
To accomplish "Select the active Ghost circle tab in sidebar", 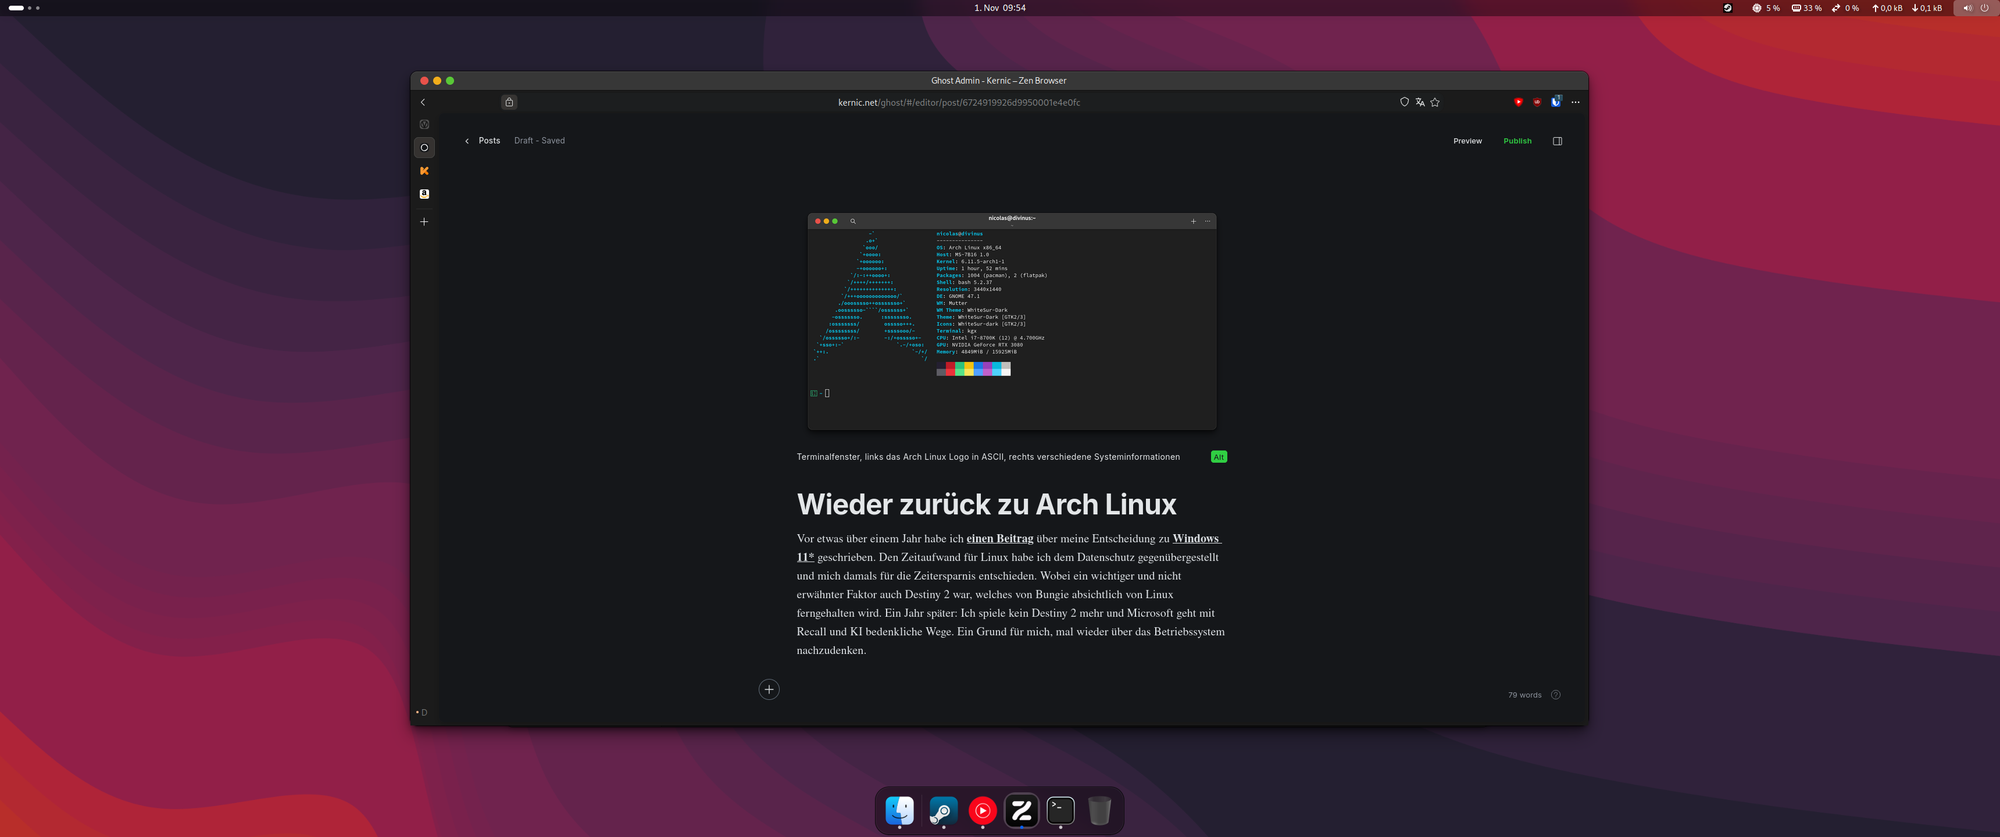I will [x=424, y=148].
